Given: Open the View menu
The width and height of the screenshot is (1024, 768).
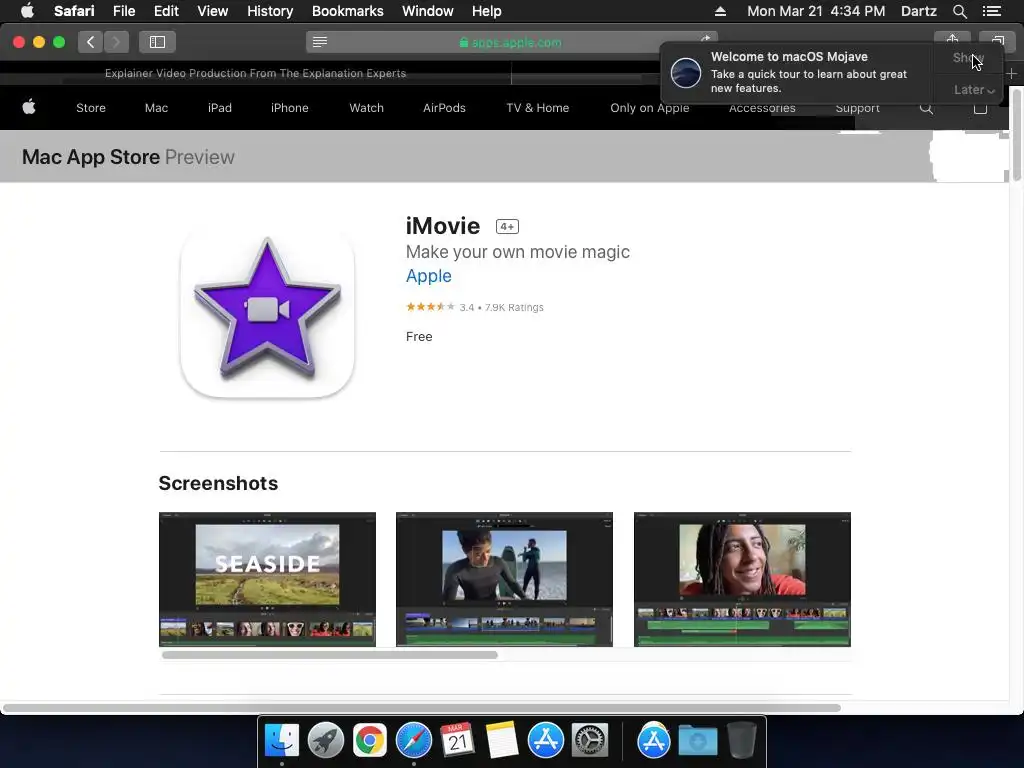Looking at the screenshot, I should (212, 11).
